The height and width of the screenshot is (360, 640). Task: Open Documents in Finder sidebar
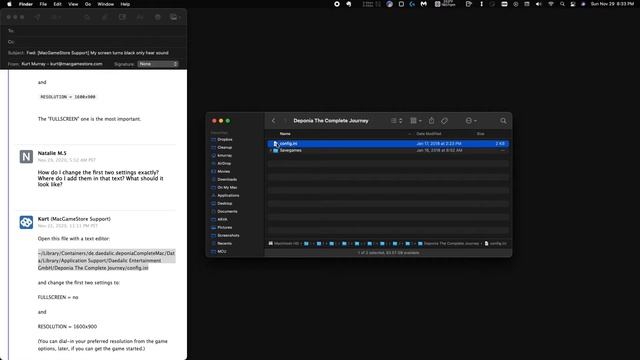pyautogui.click(x=227, y=211)
